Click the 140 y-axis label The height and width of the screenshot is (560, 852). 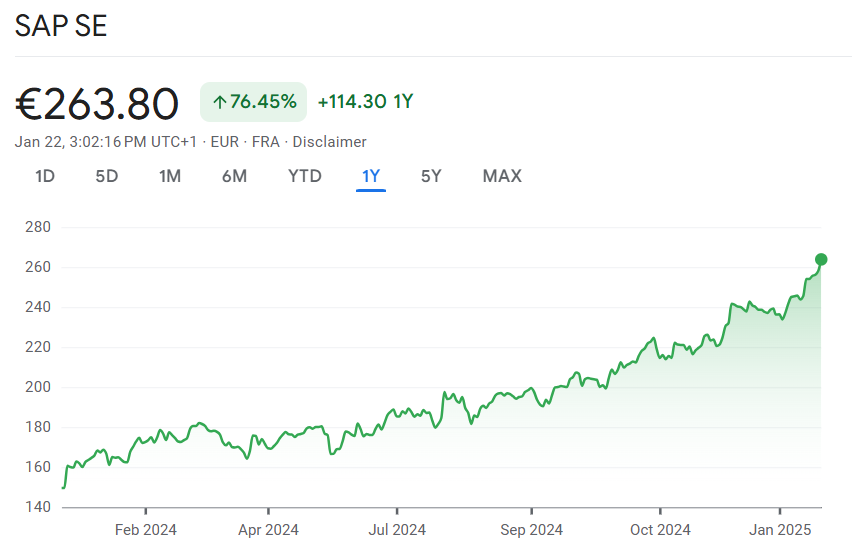click(38, 507)
